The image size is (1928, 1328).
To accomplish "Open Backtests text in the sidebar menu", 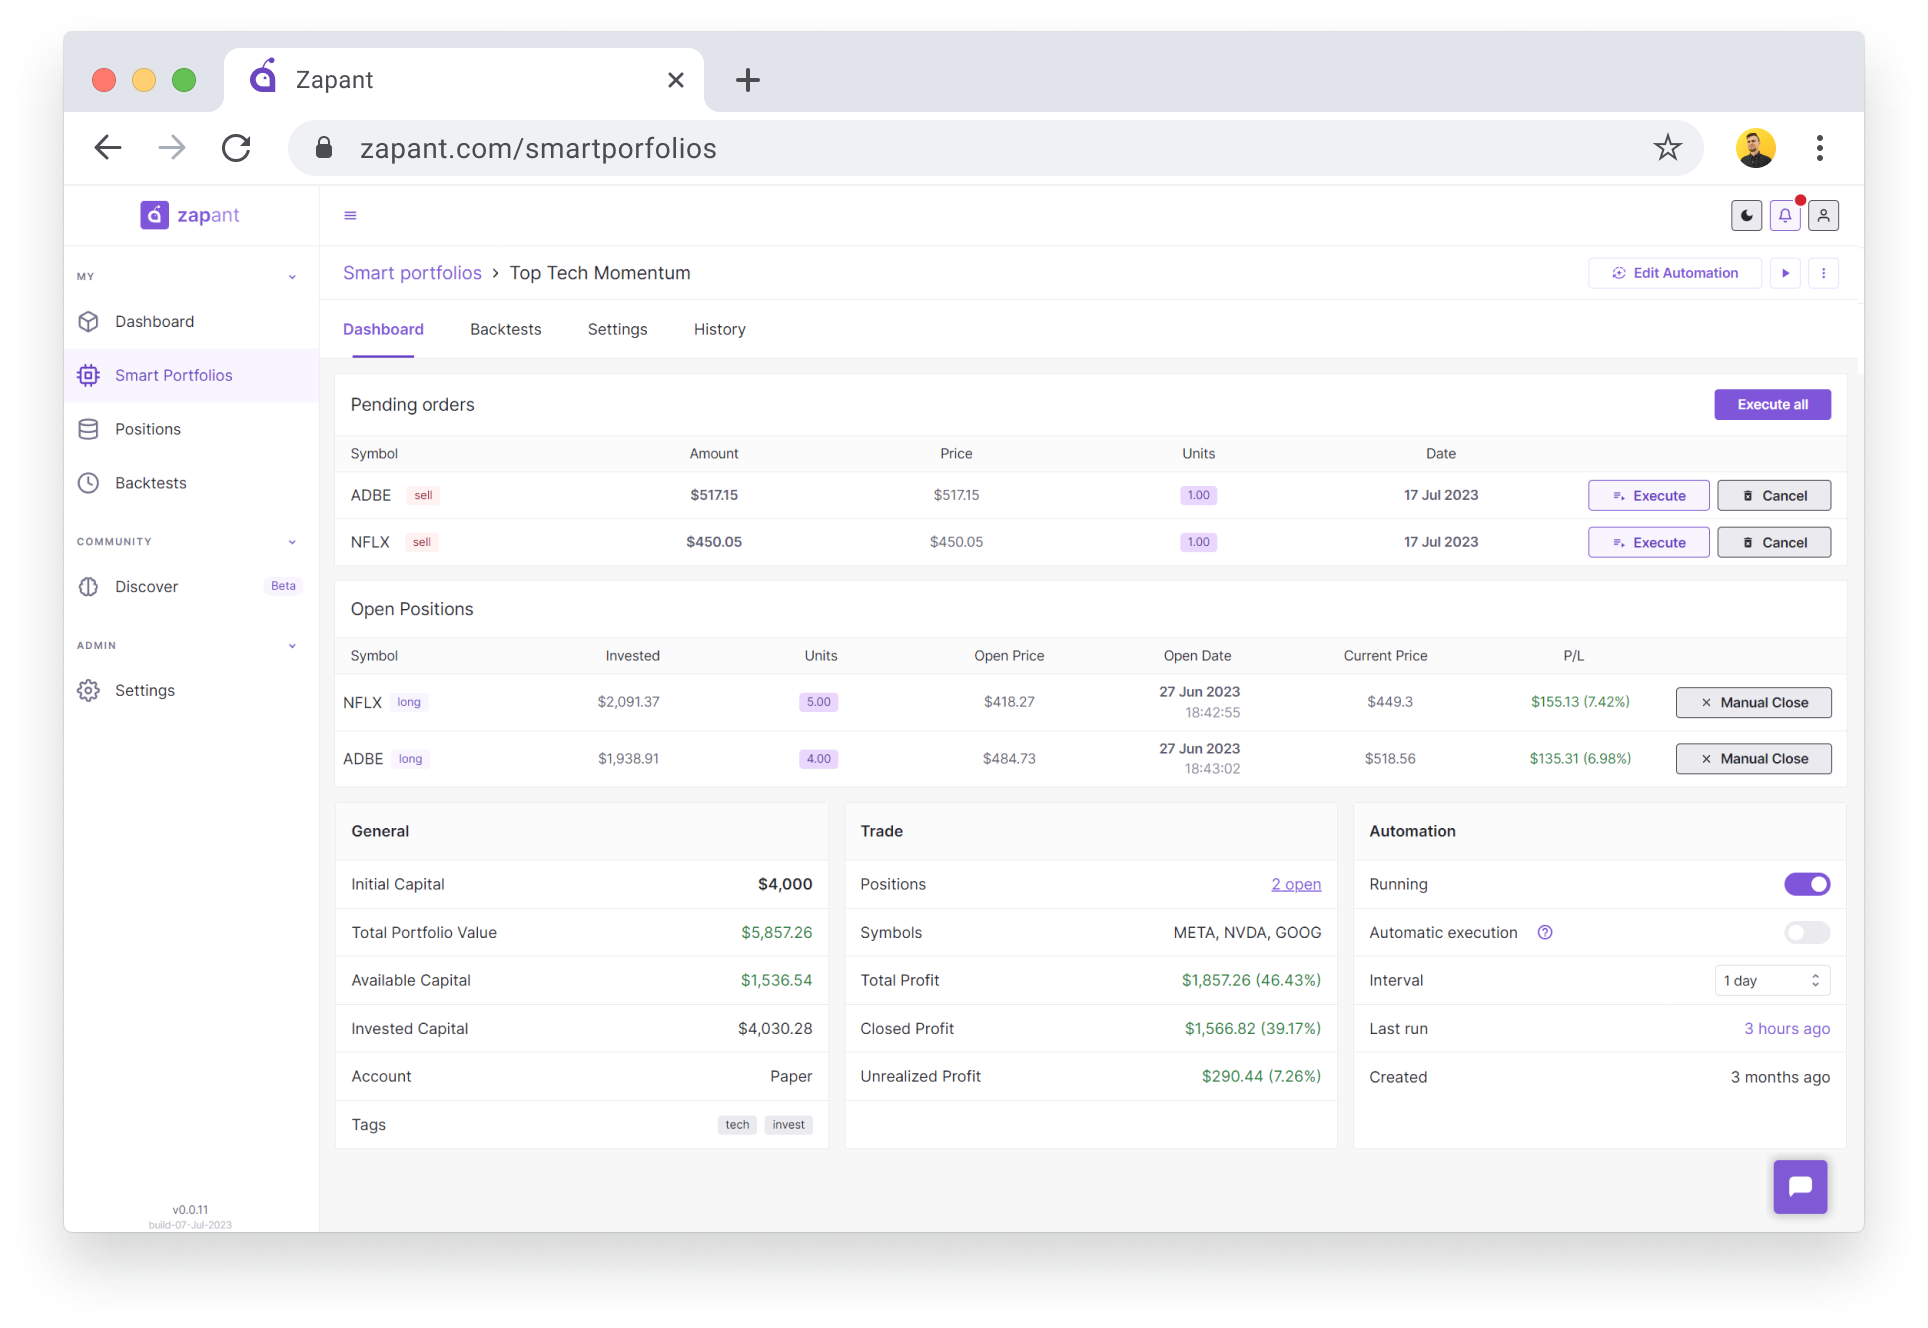I will pos(151,483).
